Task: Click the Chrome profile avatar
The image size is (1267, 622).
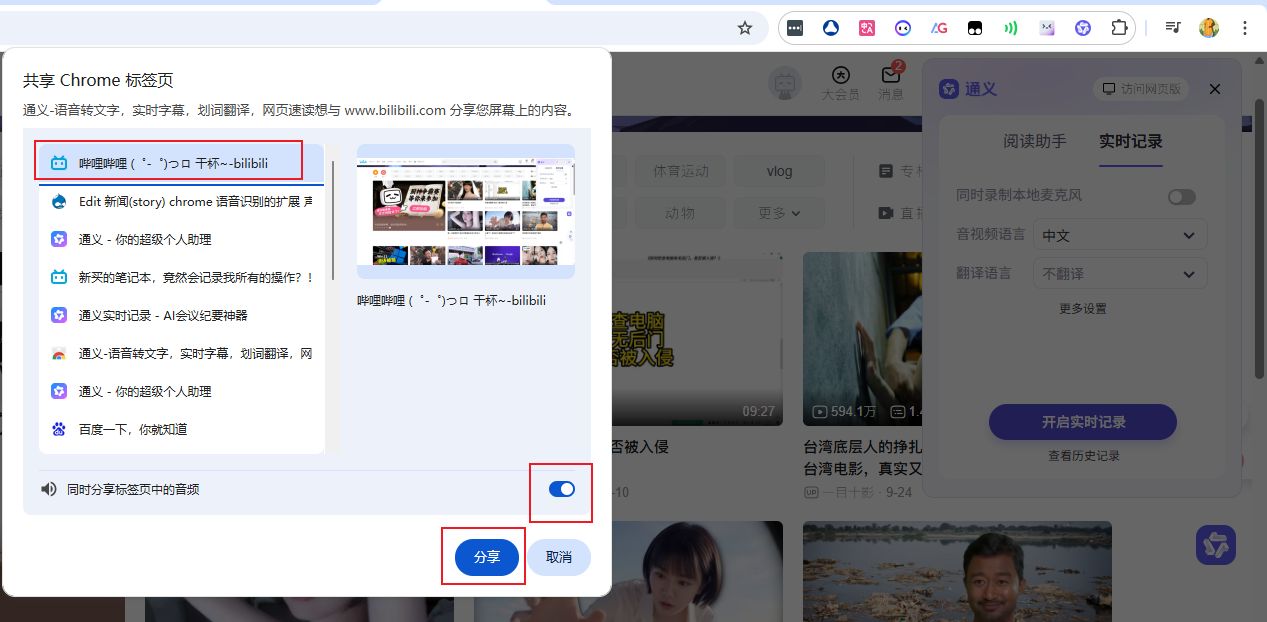Action: 1209,28
